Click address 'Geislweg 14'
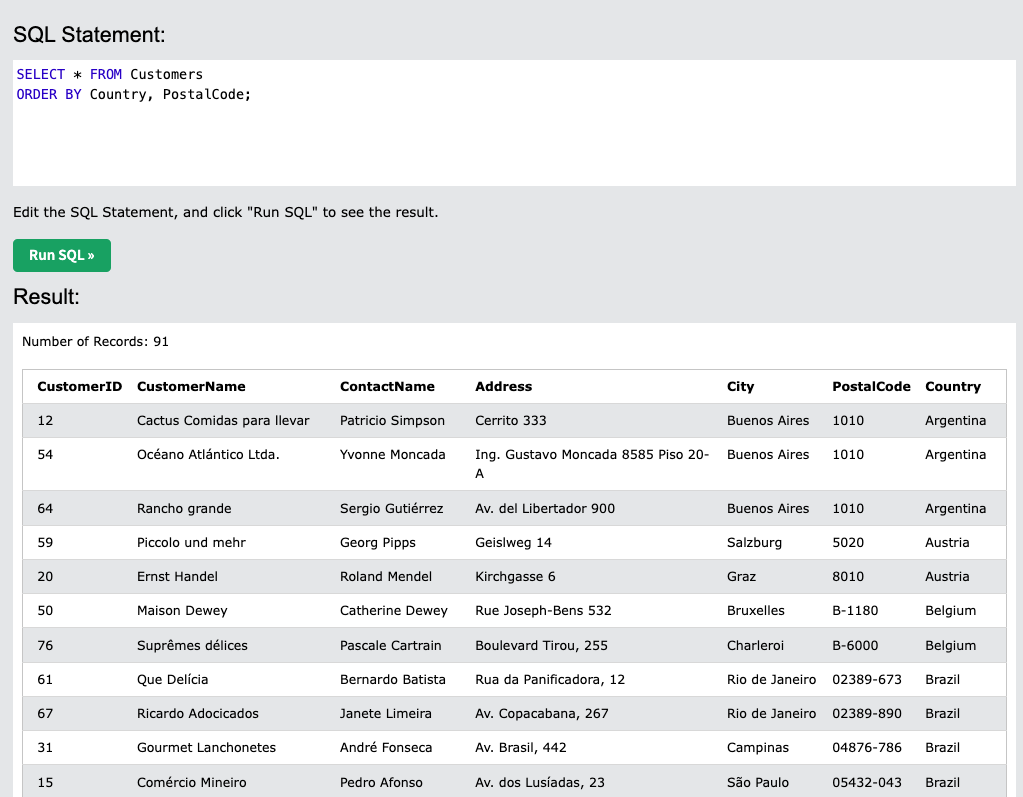Image resolution: width=1023 pixels, height=797 pixels. [513, 543]
